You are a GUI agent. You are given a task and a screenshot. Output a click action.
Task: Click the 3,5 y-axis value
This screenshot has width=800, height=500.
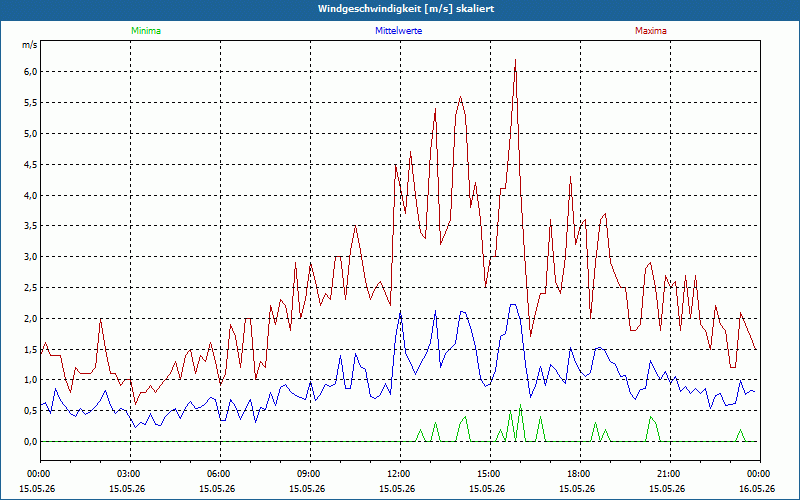click(31, 226)
